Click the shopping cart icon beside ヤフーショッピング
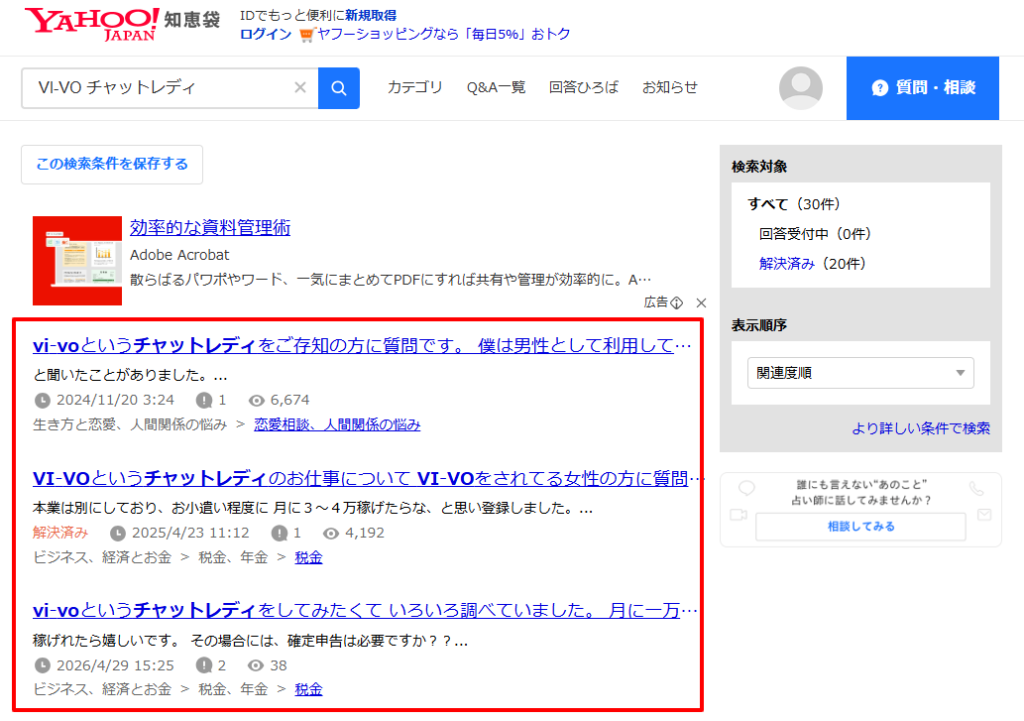 click(306, 35)
